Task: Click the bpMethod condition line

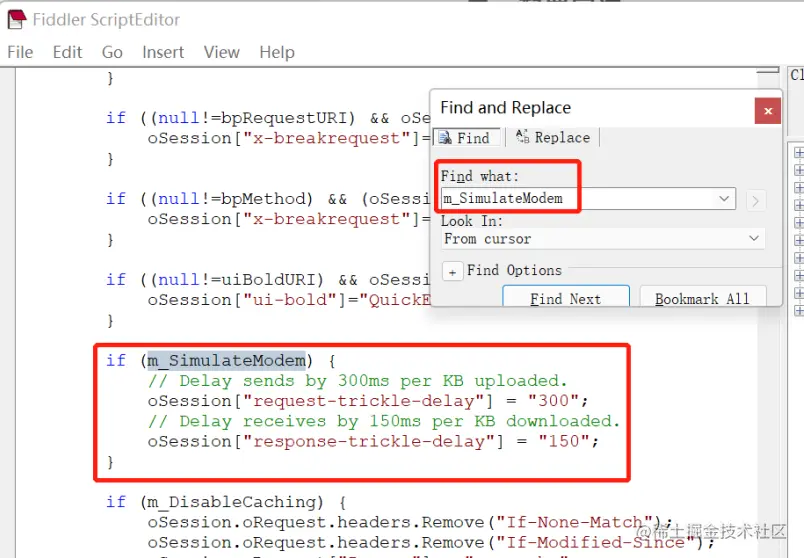Action: [x=267, y=199]
